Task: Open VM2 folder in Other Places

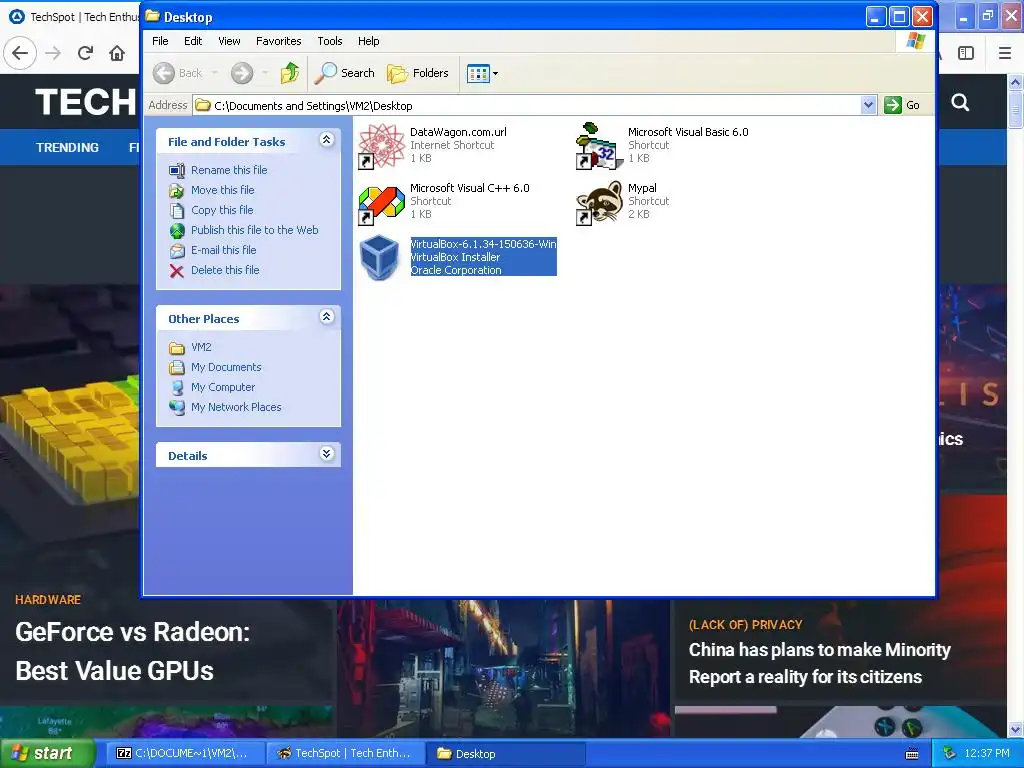Action: pyautogui.click(x=201, y=347)
